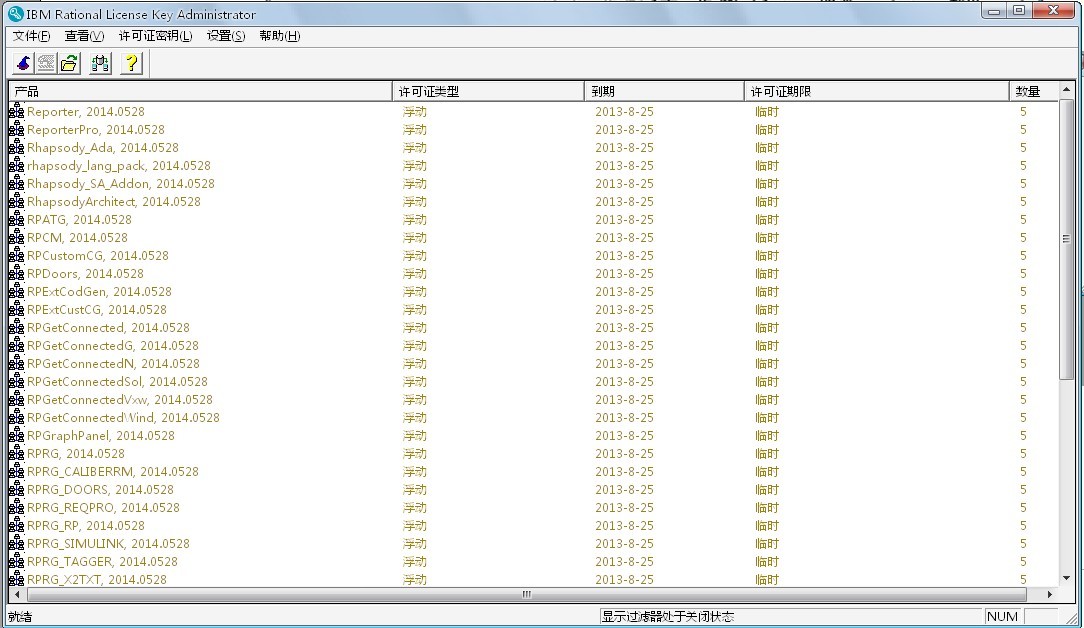Select the RhapsodyArchitect, 2014.0528 row
This screenshot has width=1084, height=628.
tap(533, 201)
